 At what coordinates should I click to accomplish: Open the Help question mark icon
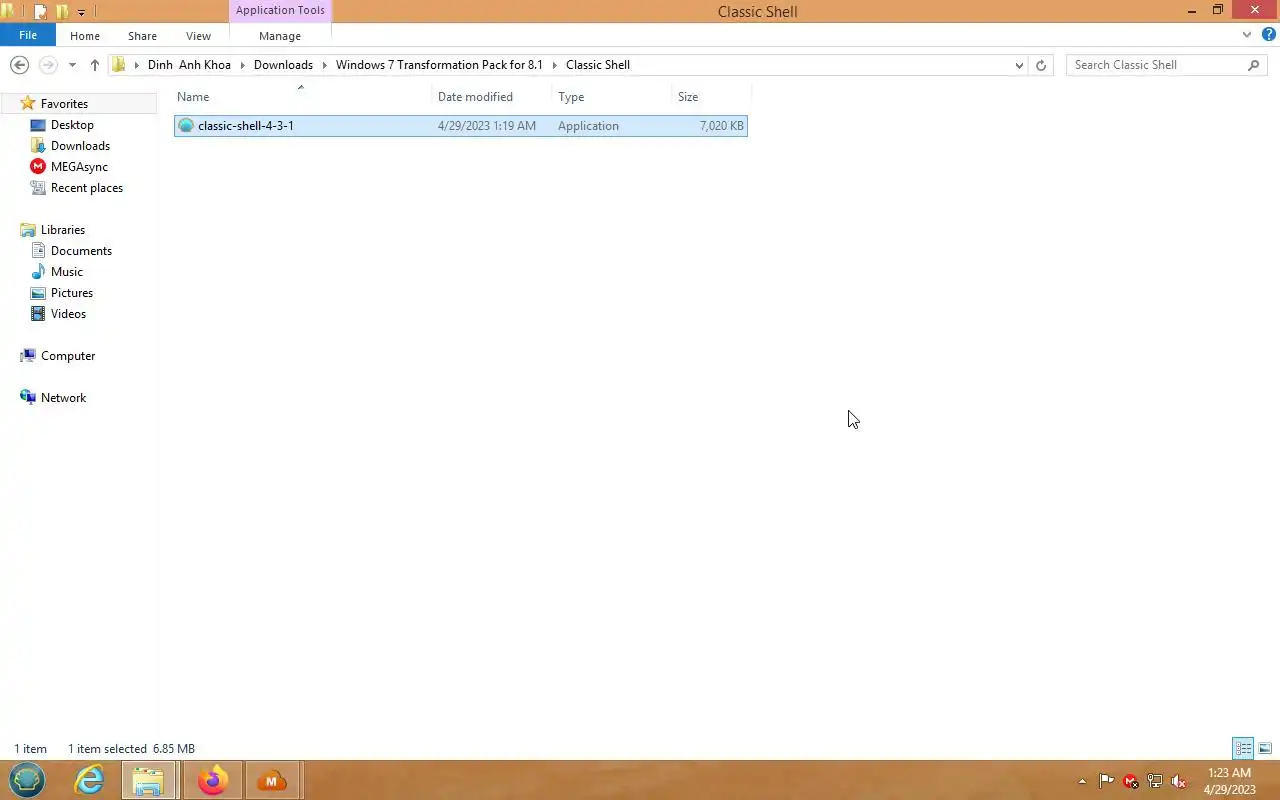coord(1268,35)
